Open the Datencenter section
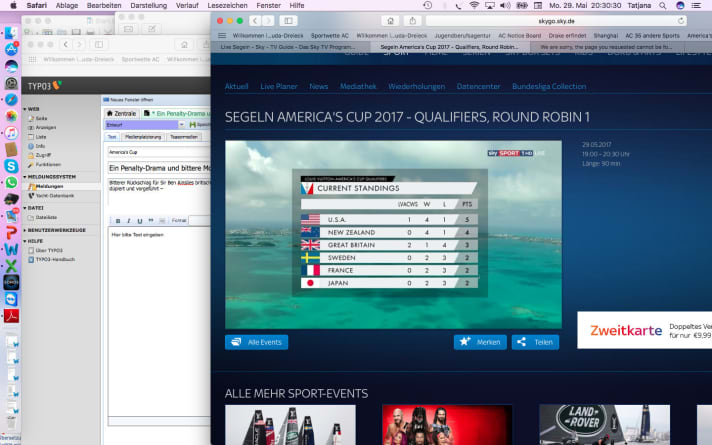The image size is (712, 445). (x=478, y=86)
